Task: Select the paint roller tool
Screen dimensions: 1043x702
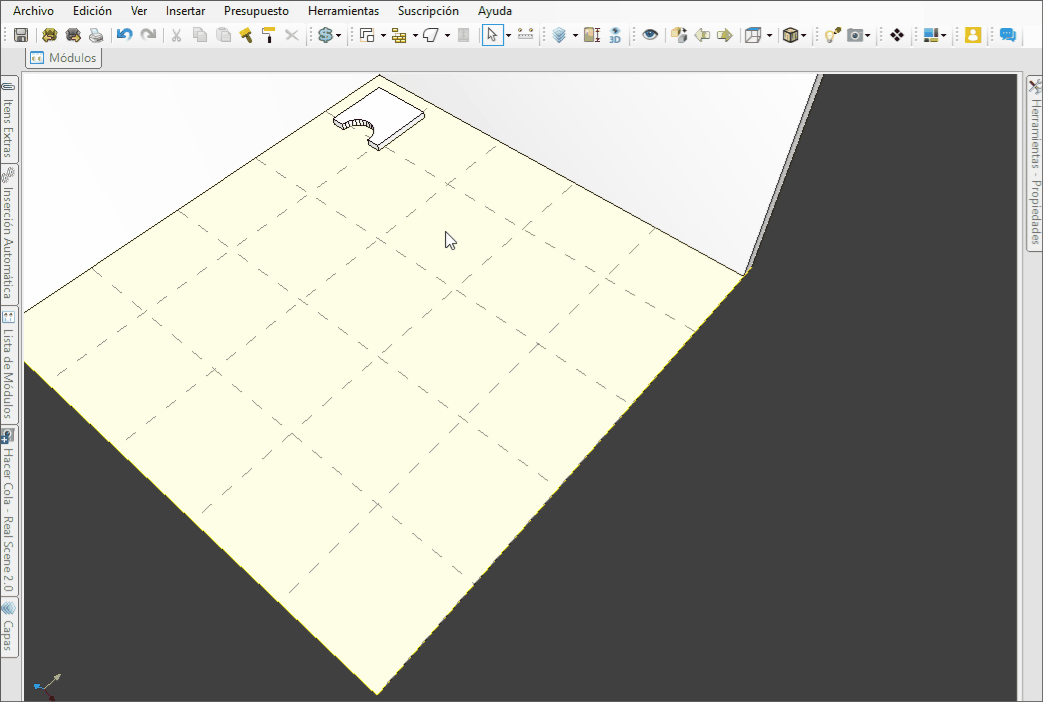Action: pyautogui.click(x=268, y=35)
